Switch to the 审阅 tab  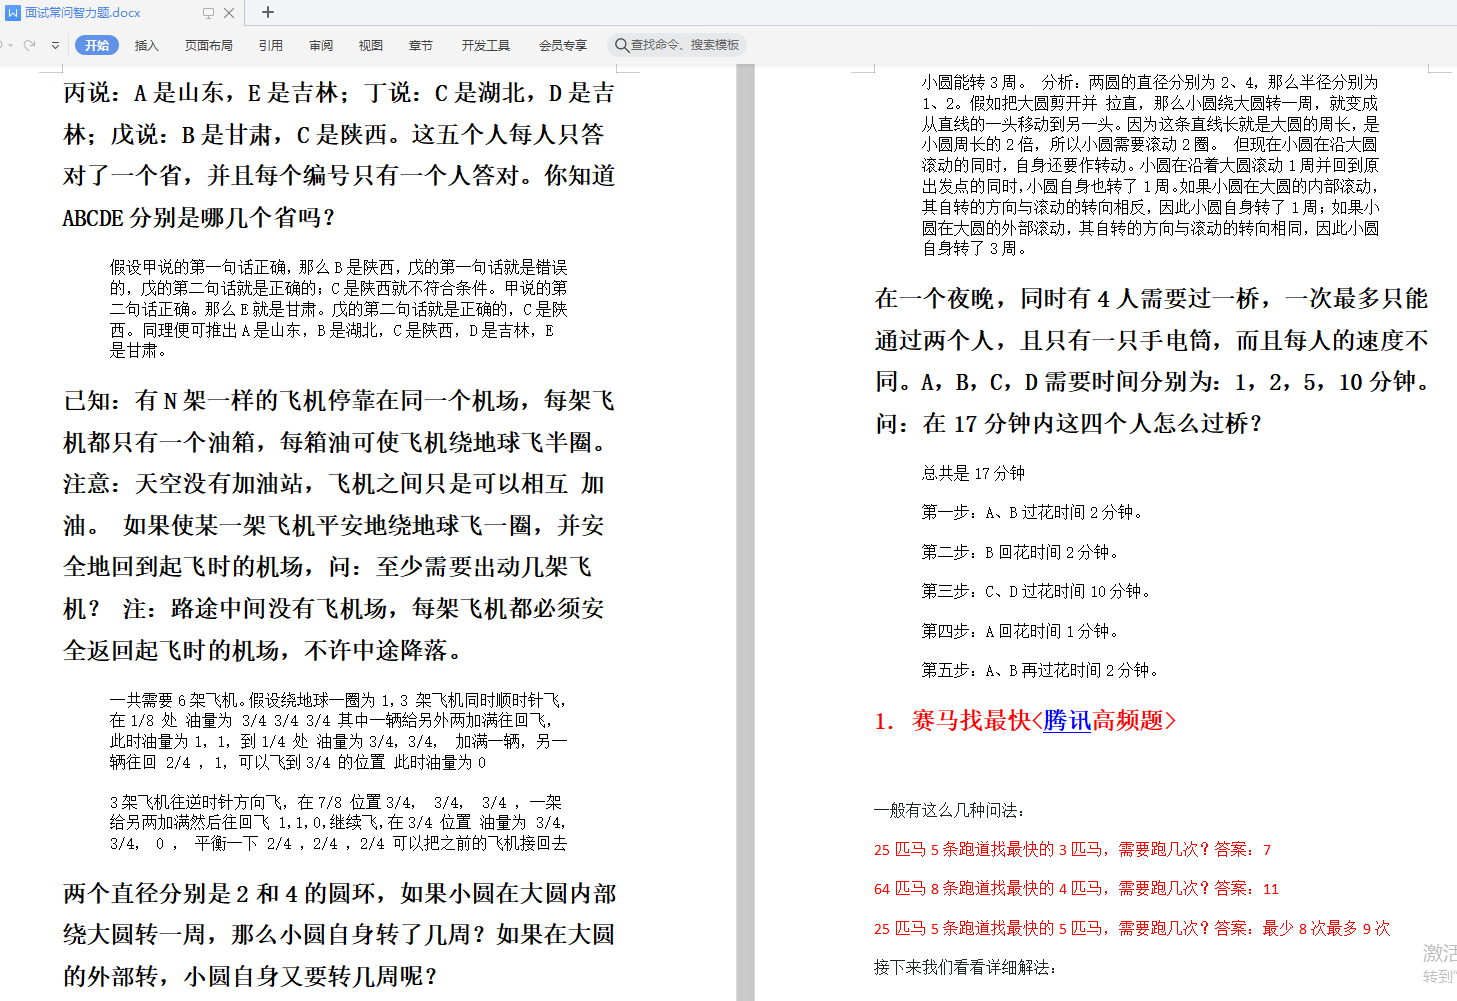[321, 45]
